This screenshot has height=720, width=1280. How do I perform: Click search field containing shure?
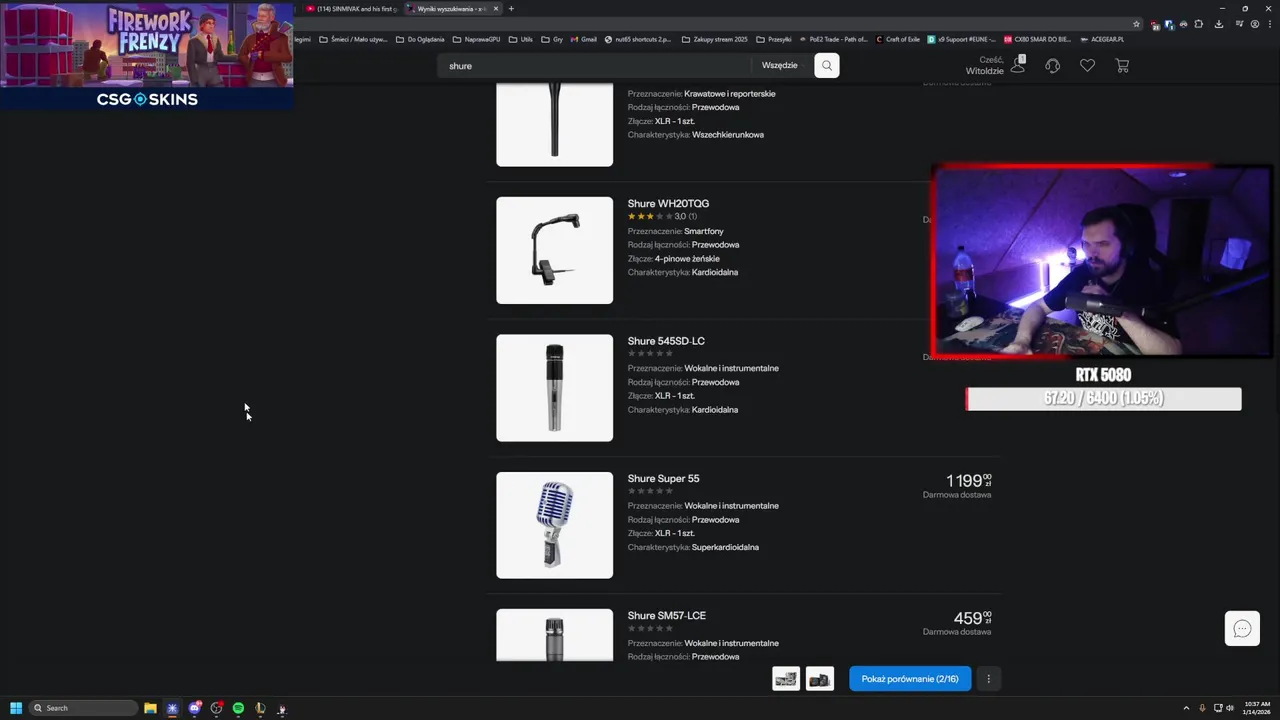point(595,65)
